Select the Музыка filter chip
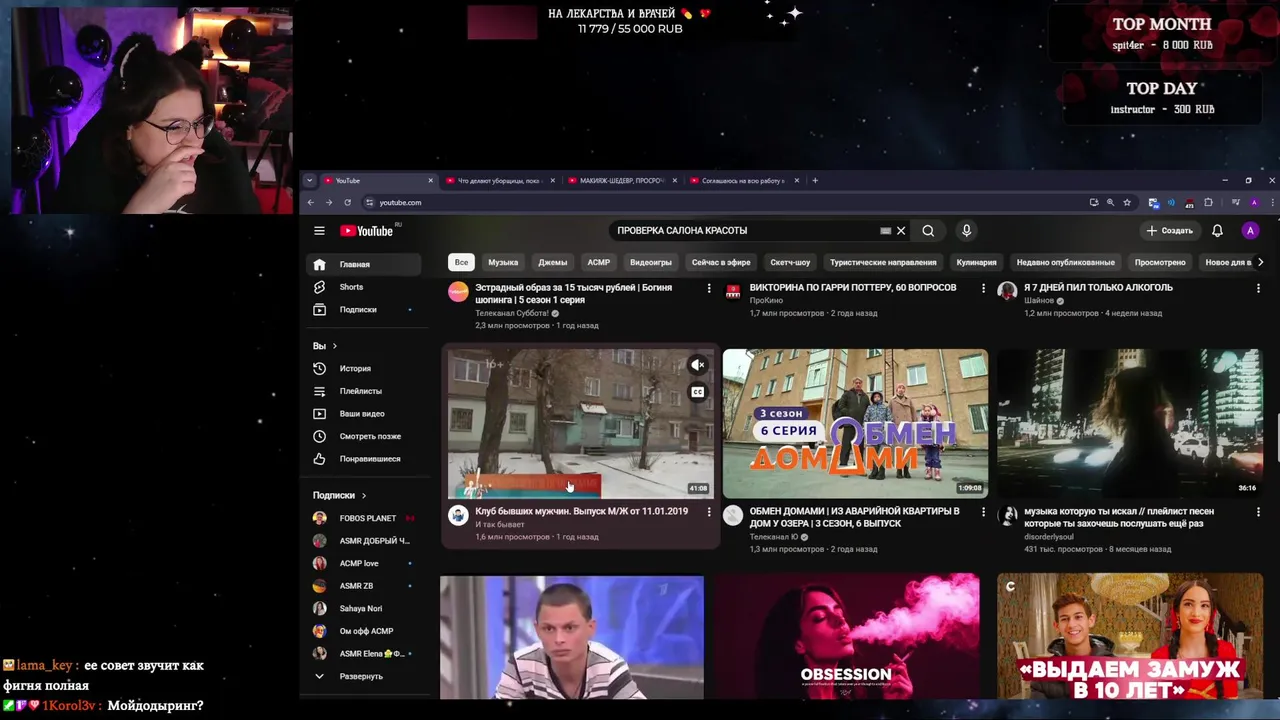The height and width of the screenshot is (720, 1280). pyautogui.click(x=503, y=262)
